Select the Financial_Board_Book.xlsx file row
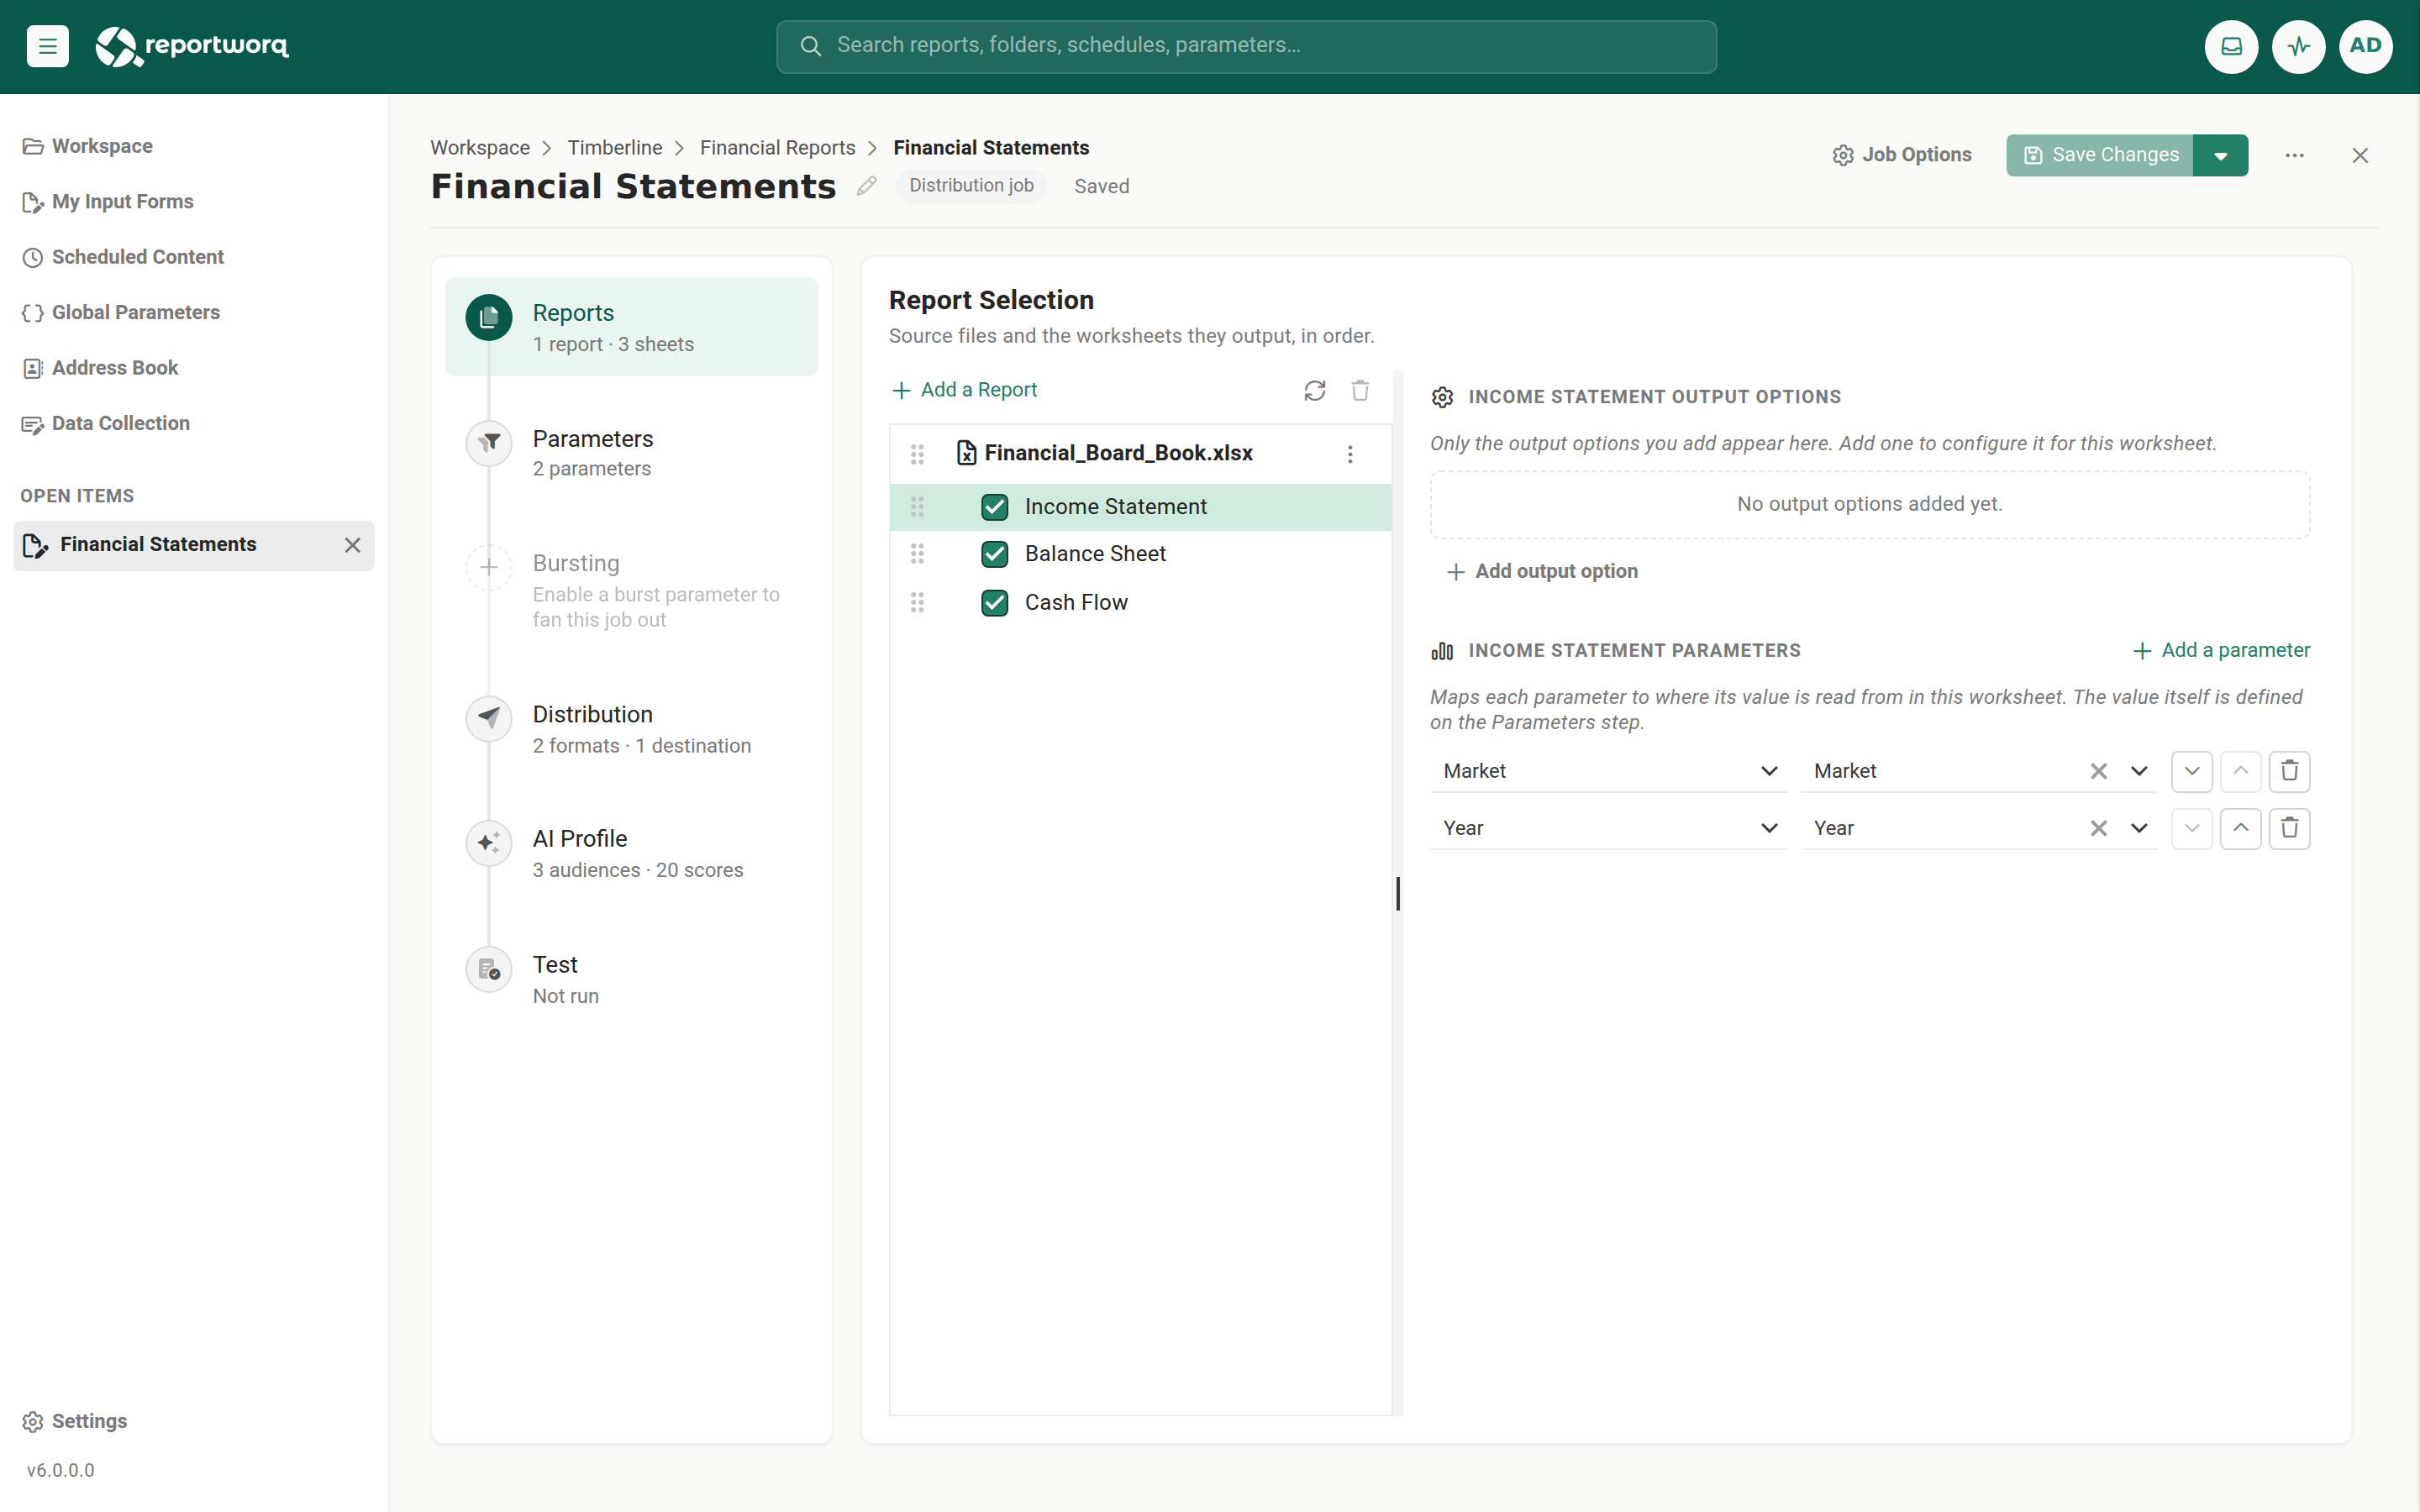Image resolution: width=2420 pixels, height=1512 pixels. pos(1140,454)
